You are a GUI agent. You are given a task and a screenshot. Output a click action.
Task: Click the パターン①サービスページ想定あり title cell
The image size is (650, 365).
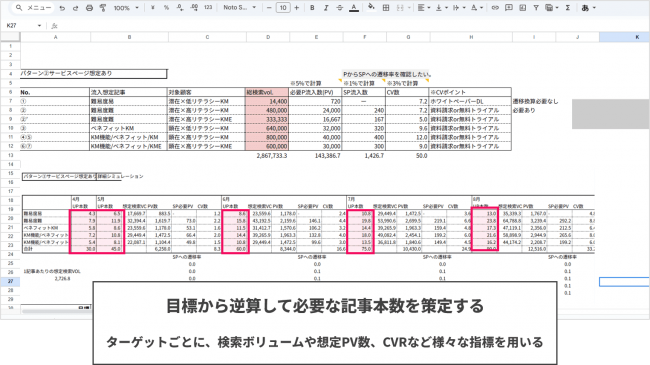[94, 73]
